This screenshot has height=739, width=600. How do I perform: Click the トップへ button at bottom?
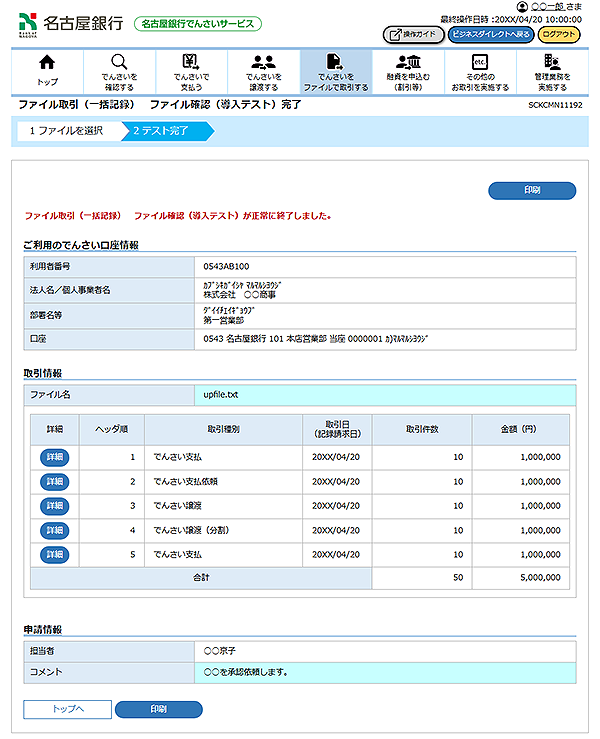[67, 709]
